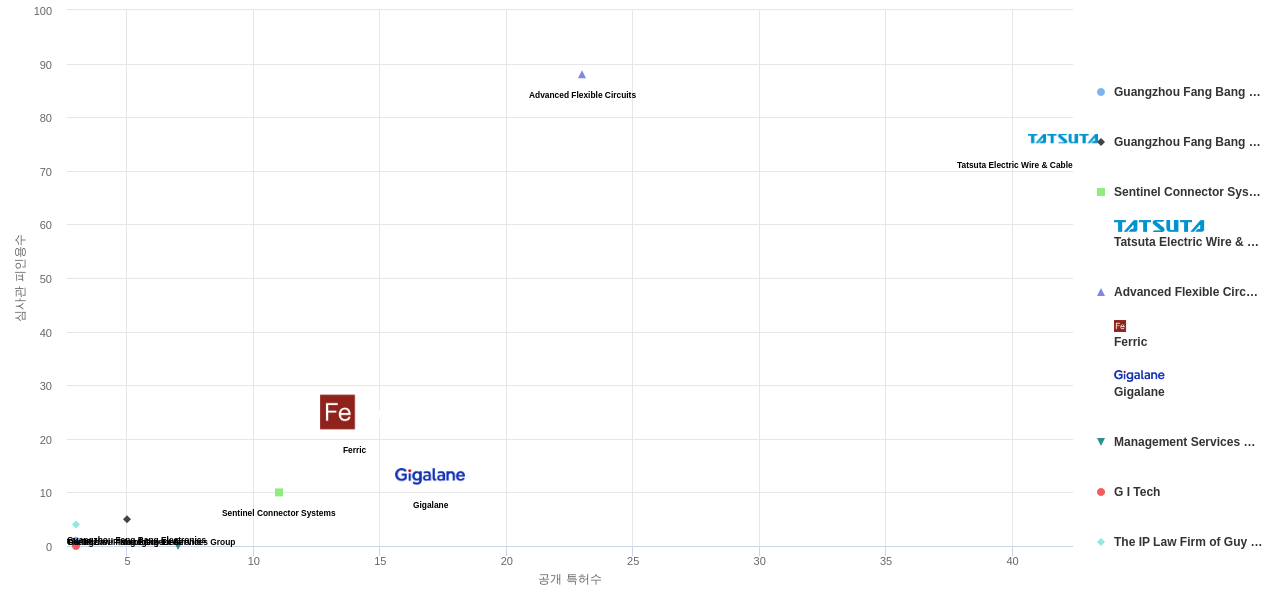The height and width of the screenshot is (600, 1280).
Task: Toggle The IP Law Firm of Guy legend label
Action: (1188, 542)
